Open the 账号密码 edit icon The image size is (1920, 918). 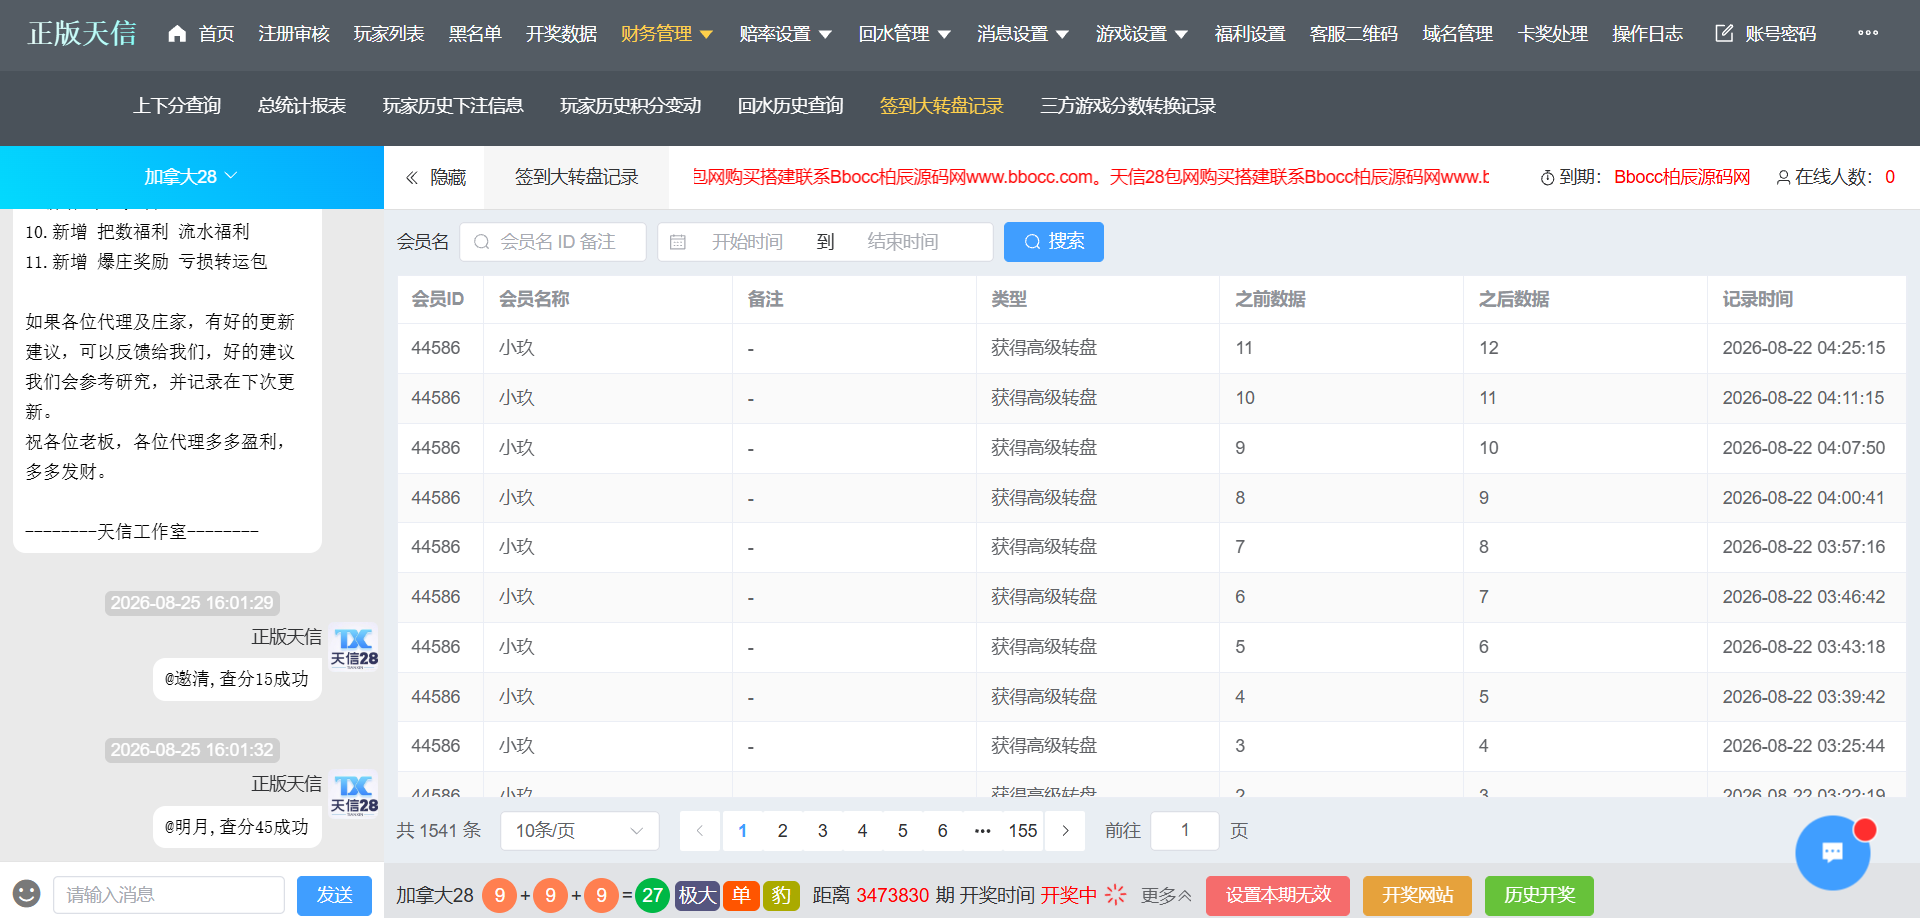pyautogui.click(x=1724, y=34)
